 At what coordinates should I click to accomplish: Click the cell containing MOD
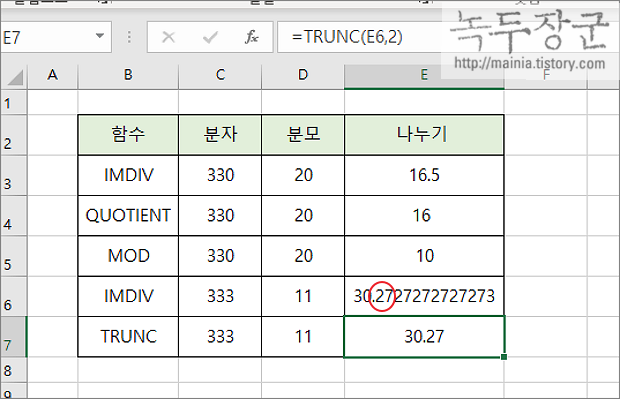coord(128,256)
